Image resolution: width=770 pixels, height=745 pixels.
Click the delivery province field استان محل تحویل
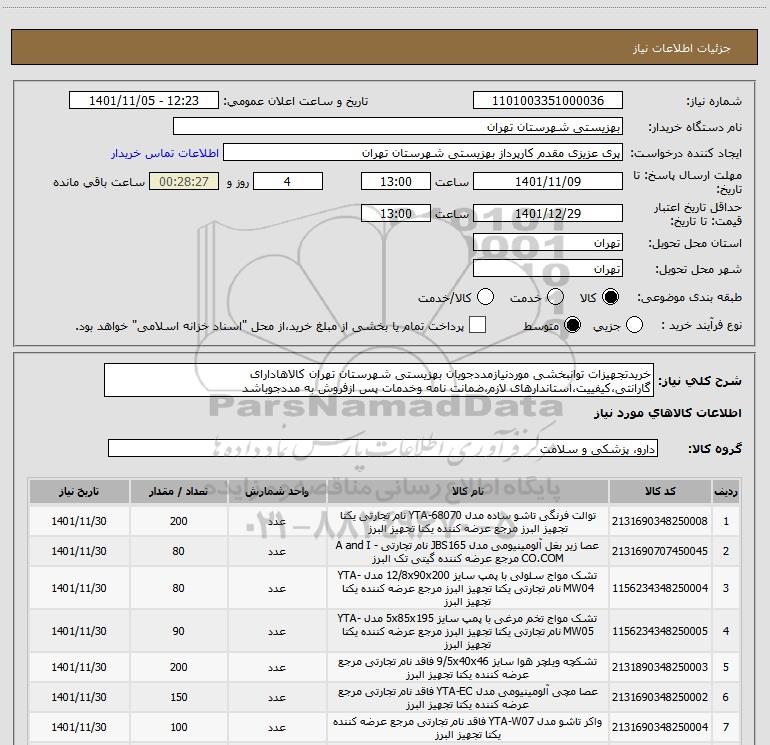coord(548,243)
